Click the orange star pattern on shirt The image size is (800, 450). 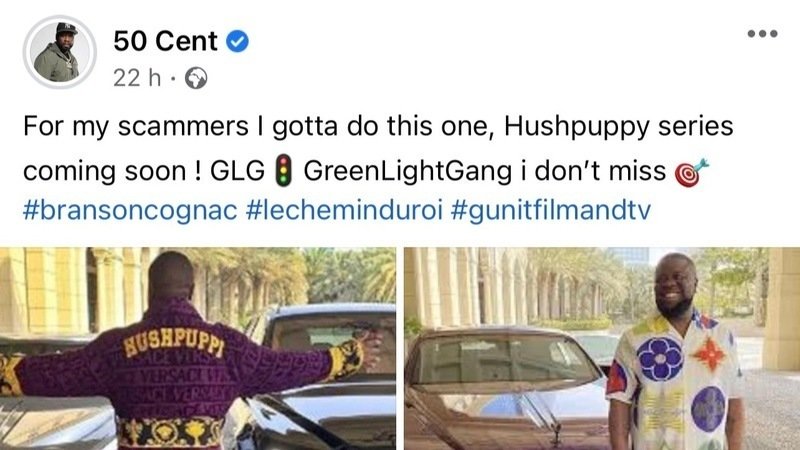pyautogui.click(x=709, y=354)
